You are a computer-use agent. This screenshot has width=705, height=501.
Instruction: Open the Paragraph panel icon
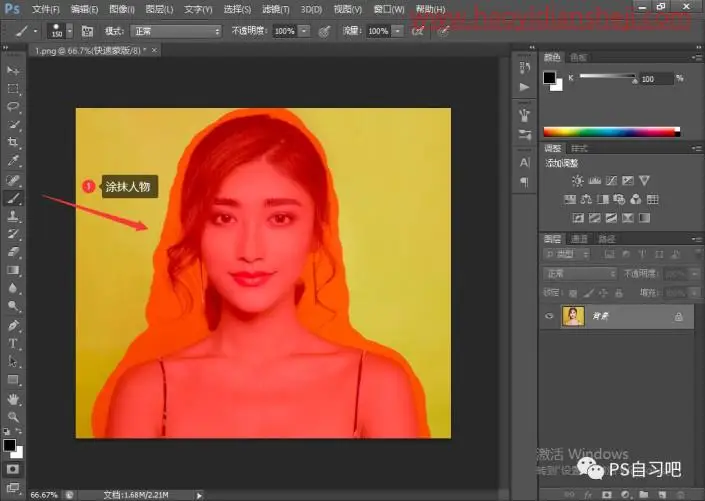pos(524,182)
